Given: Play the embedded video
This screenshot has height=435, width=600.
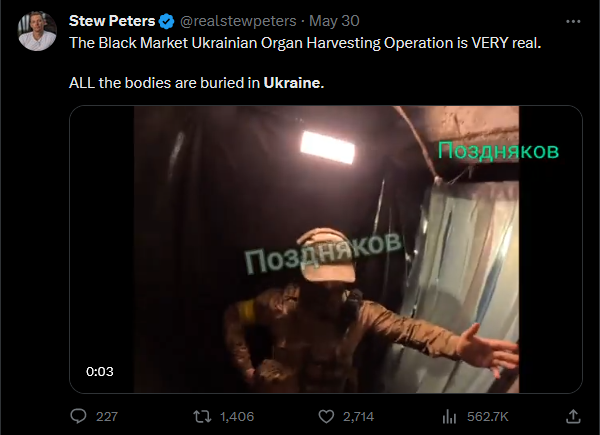Looking at the screenshot, I should click(x=326, y=249).
